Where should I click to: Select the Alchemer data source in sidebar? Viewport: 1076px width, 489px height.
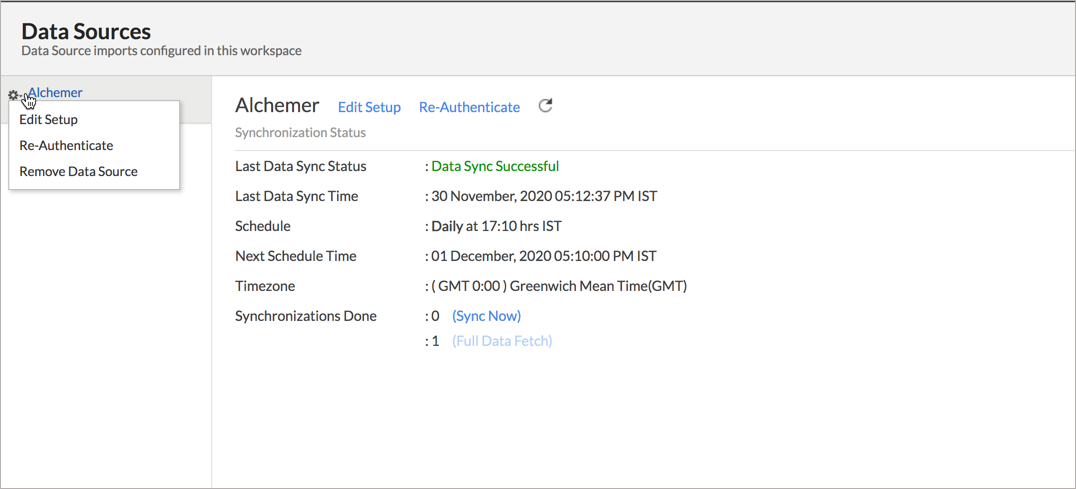(x=56, y=93)
